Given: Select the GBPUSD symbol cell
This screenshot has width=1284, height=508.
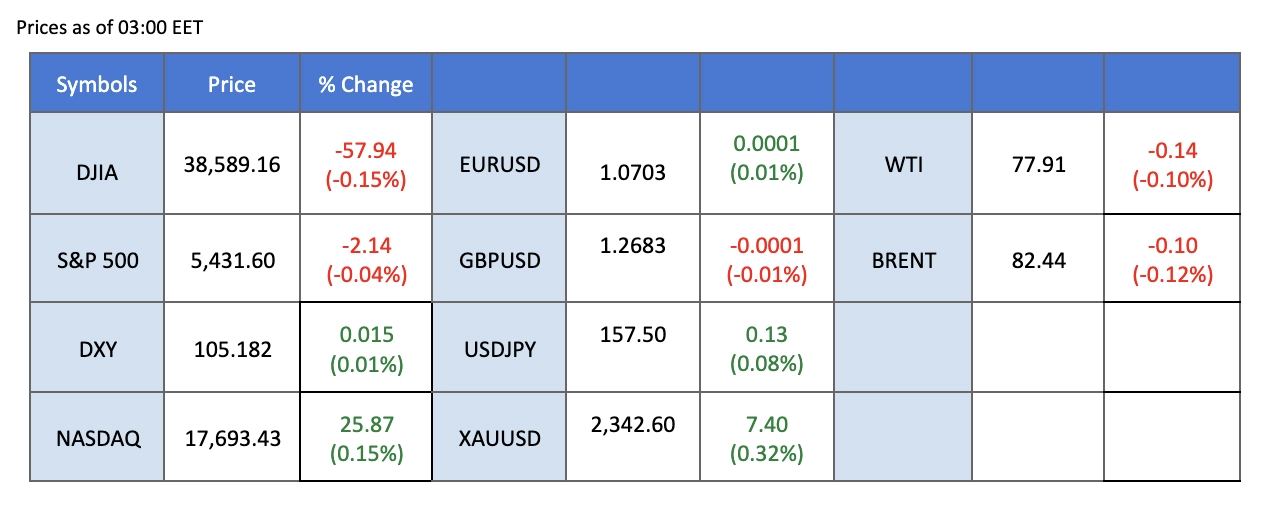Looking at the screenshot, I should [499, 261].
